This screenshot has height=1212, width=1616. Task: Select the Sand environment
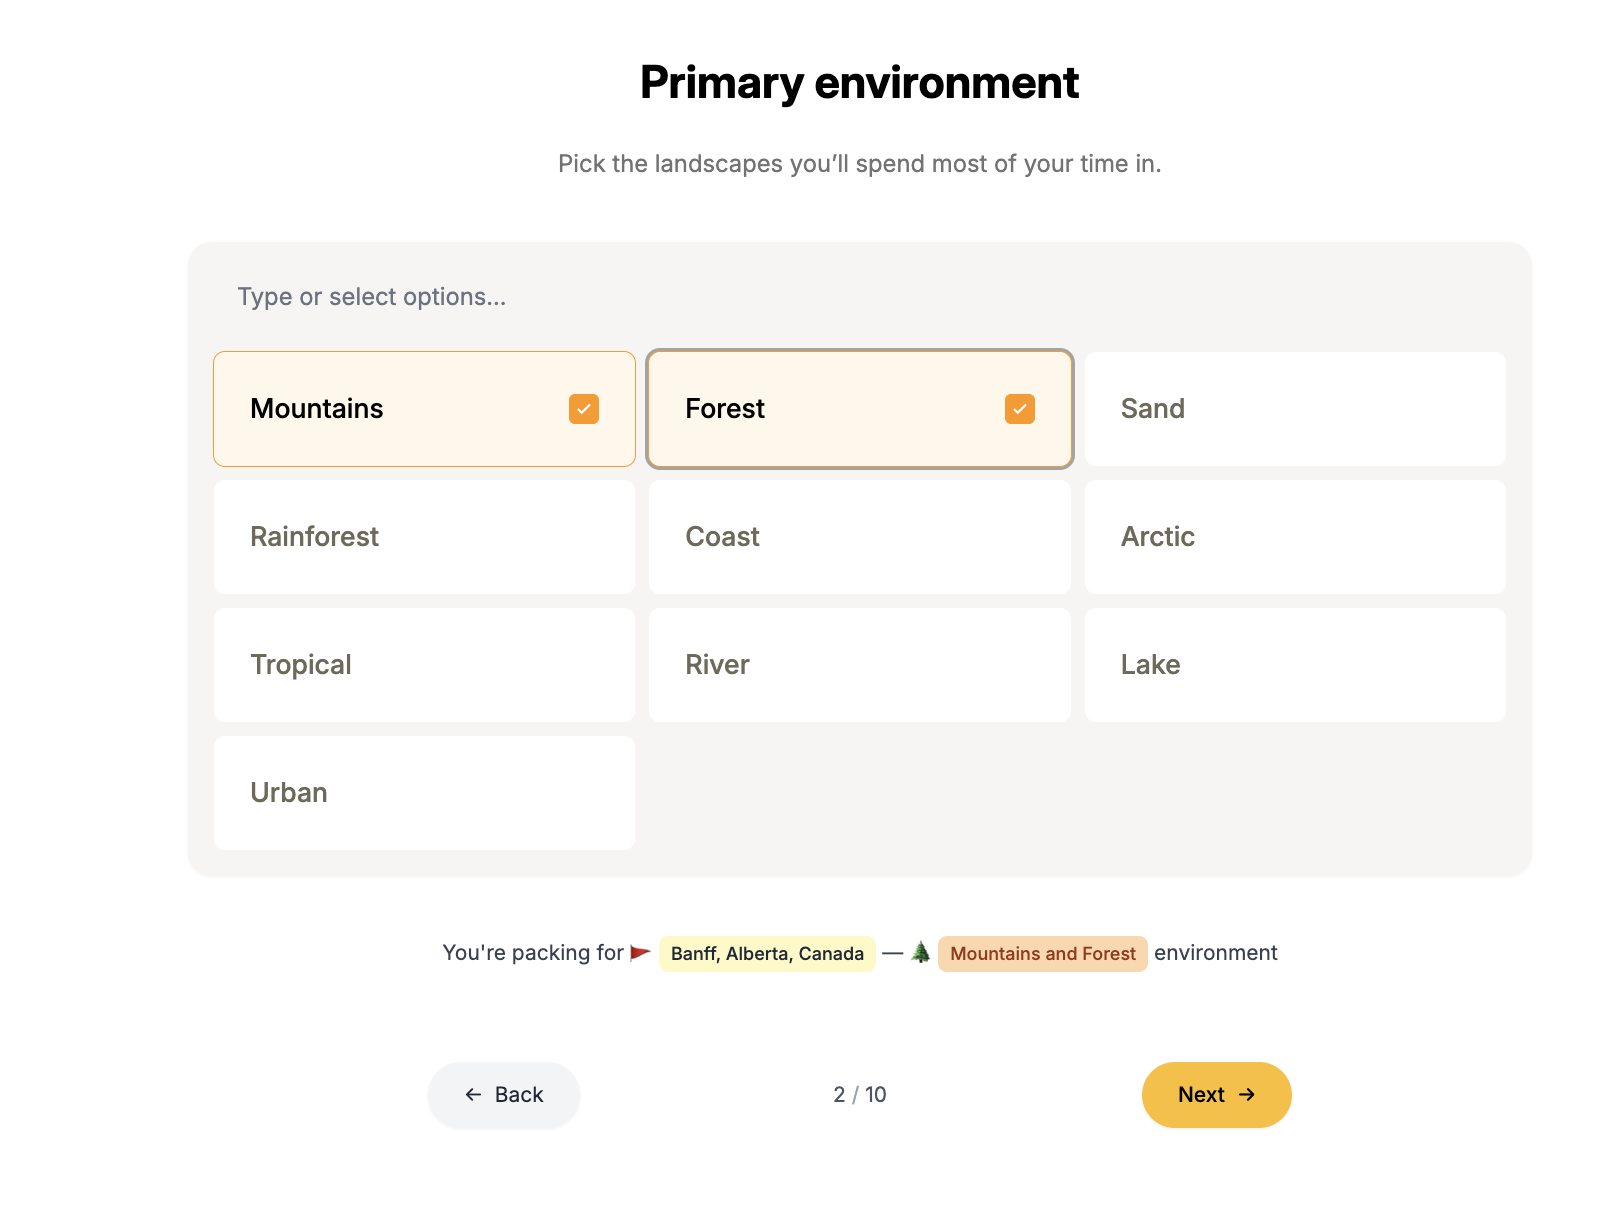pyautogui.click(x=1294, y=409)
